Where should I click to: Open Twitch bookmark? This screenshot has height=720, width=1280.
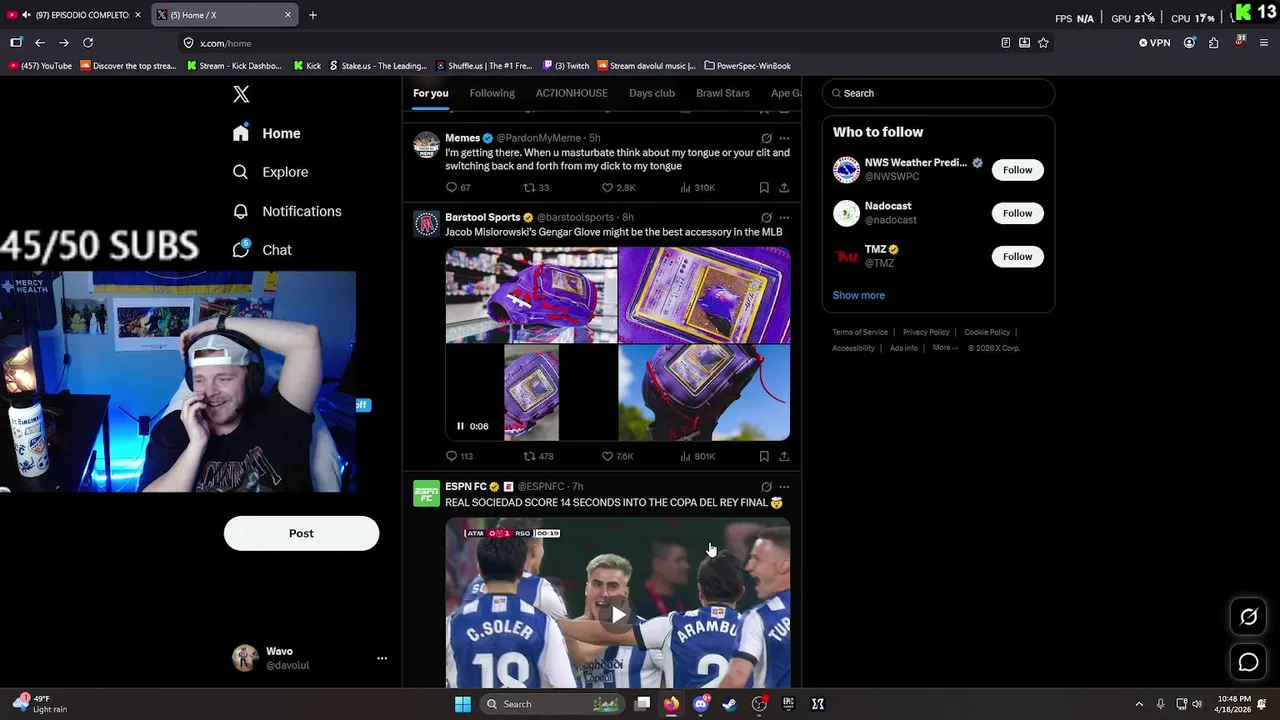(x=566, y=66)
